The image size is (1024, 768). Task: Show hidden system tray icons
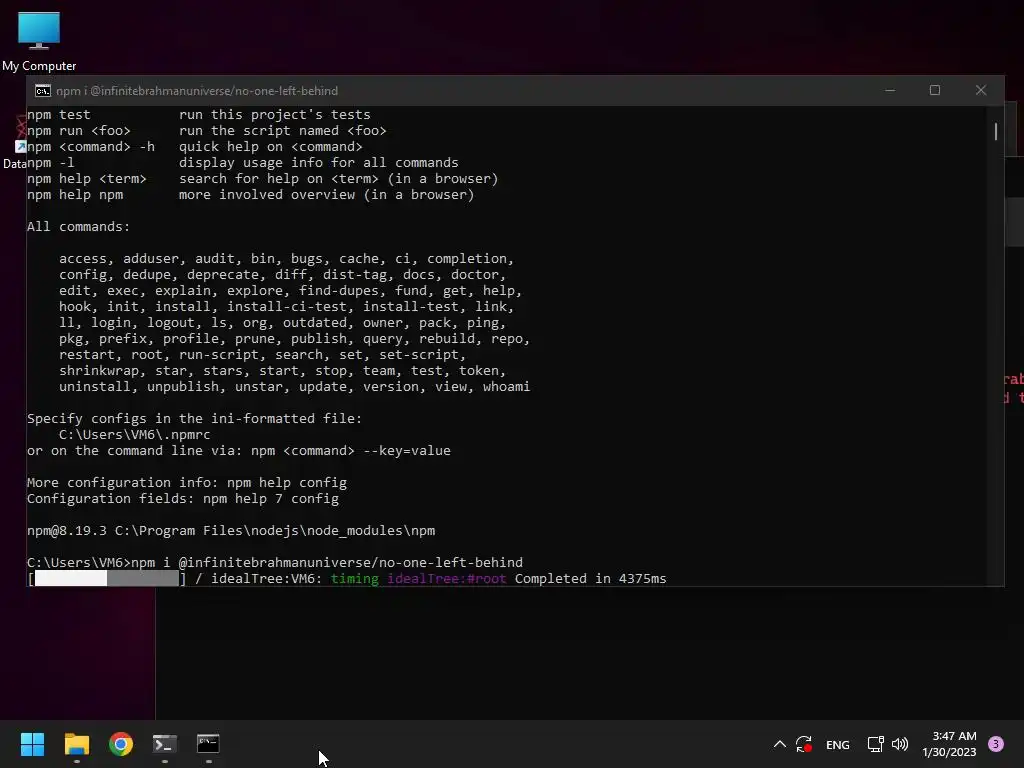point(780,744)
